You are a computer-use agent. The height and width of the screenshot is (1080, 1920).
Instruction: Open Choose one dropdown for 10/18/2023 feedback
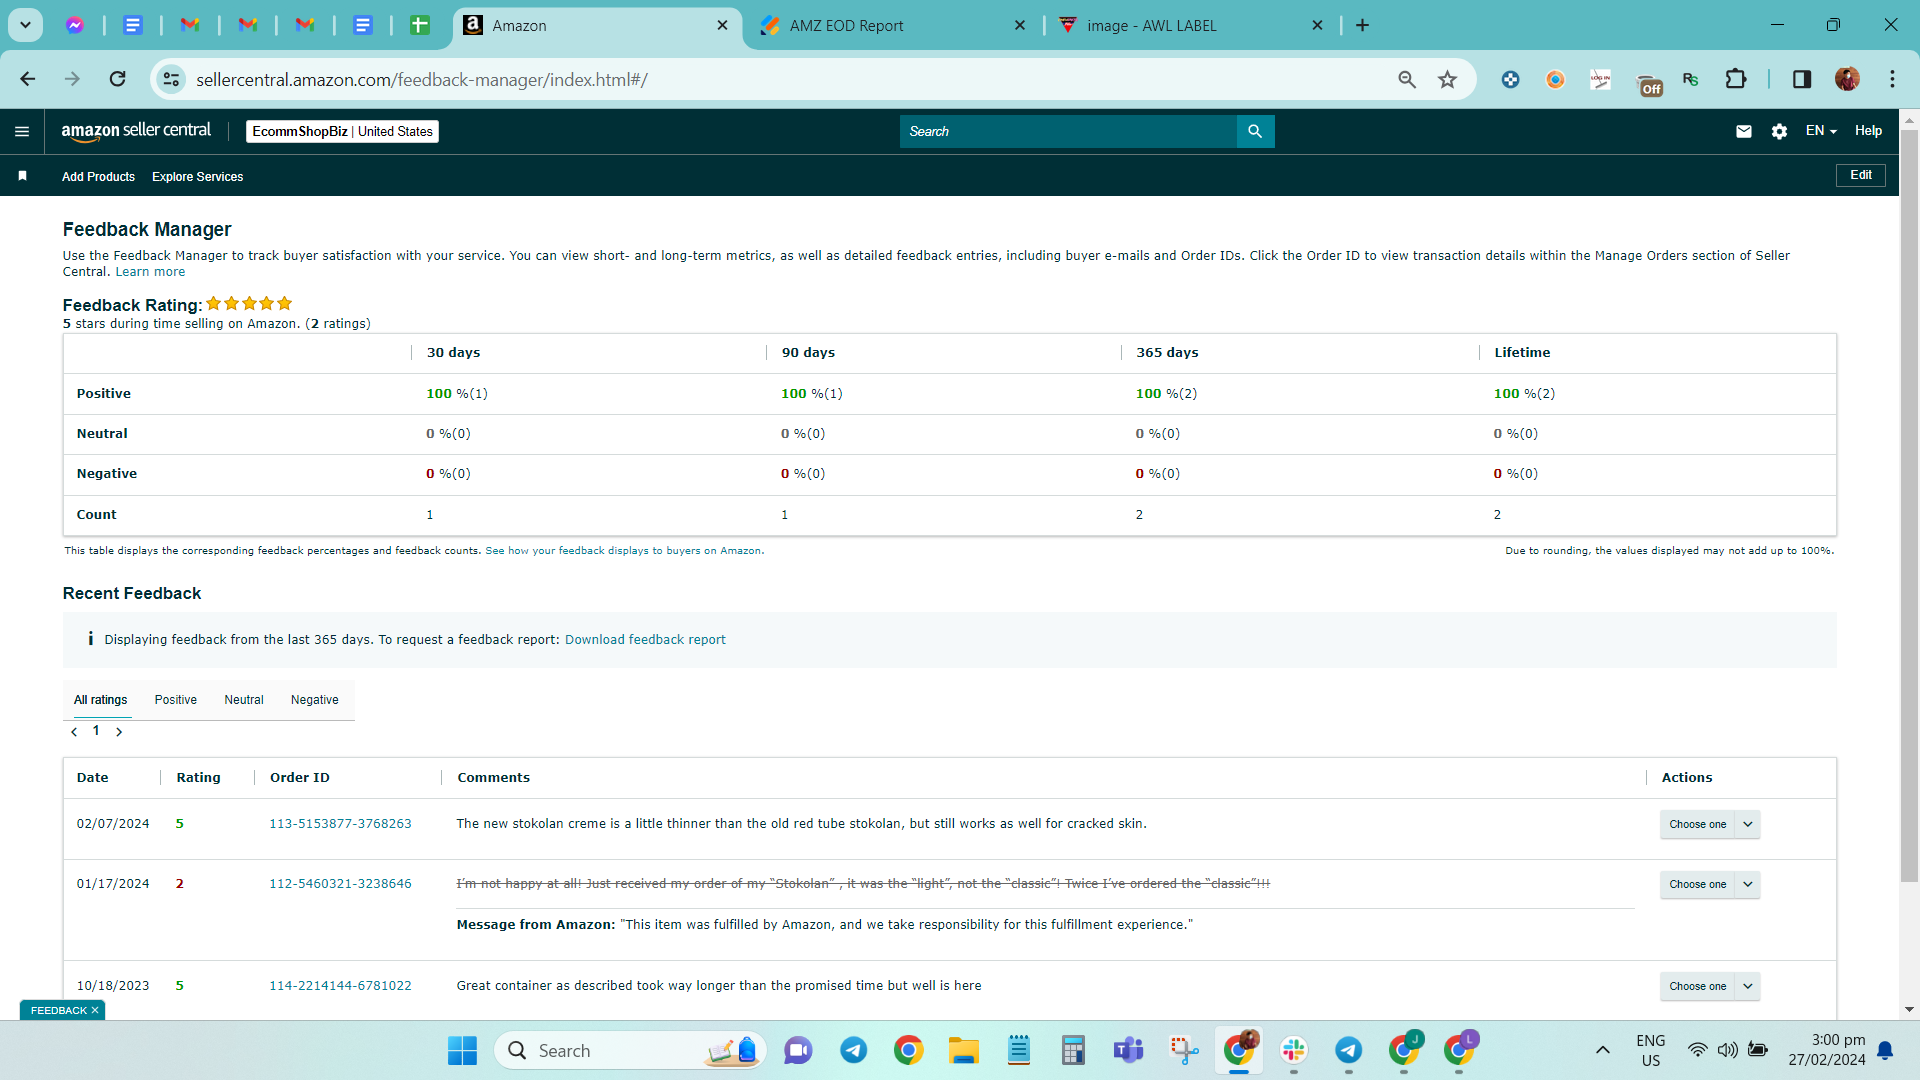[1709, 986]
